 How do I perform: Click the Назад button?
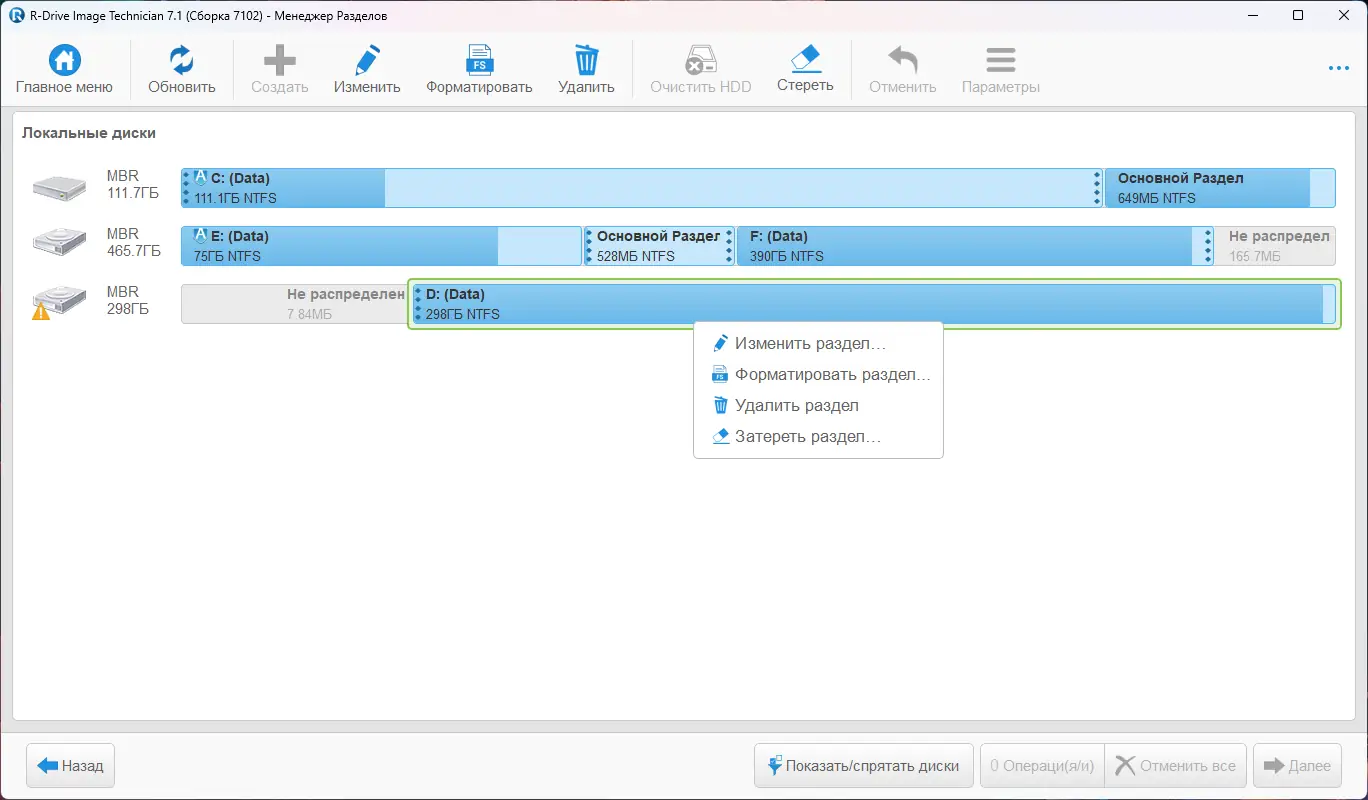pos(71,766)
